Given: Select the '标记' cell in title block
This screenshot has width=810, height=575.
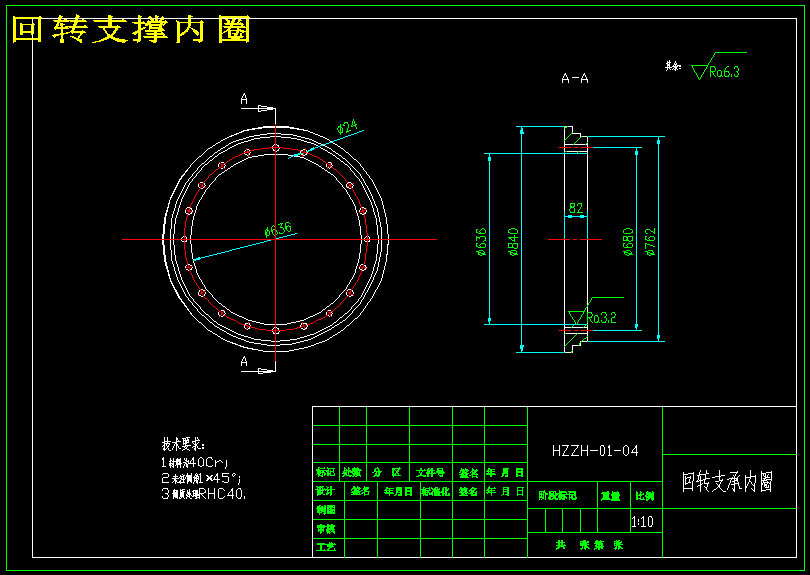Looking at the screenshot, I should pyautogui.click(x=325, y=472).
